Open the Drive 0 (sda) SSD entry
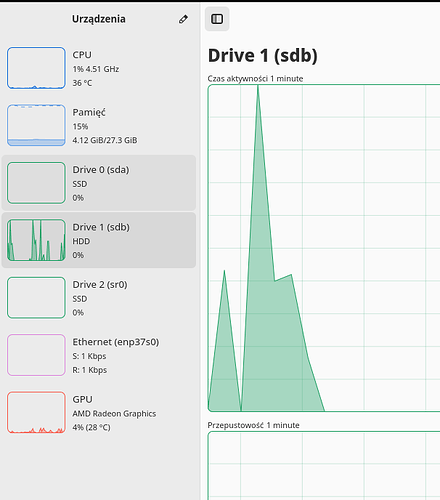The height and width of the screenshot is (500, 440). click(99, 183)
